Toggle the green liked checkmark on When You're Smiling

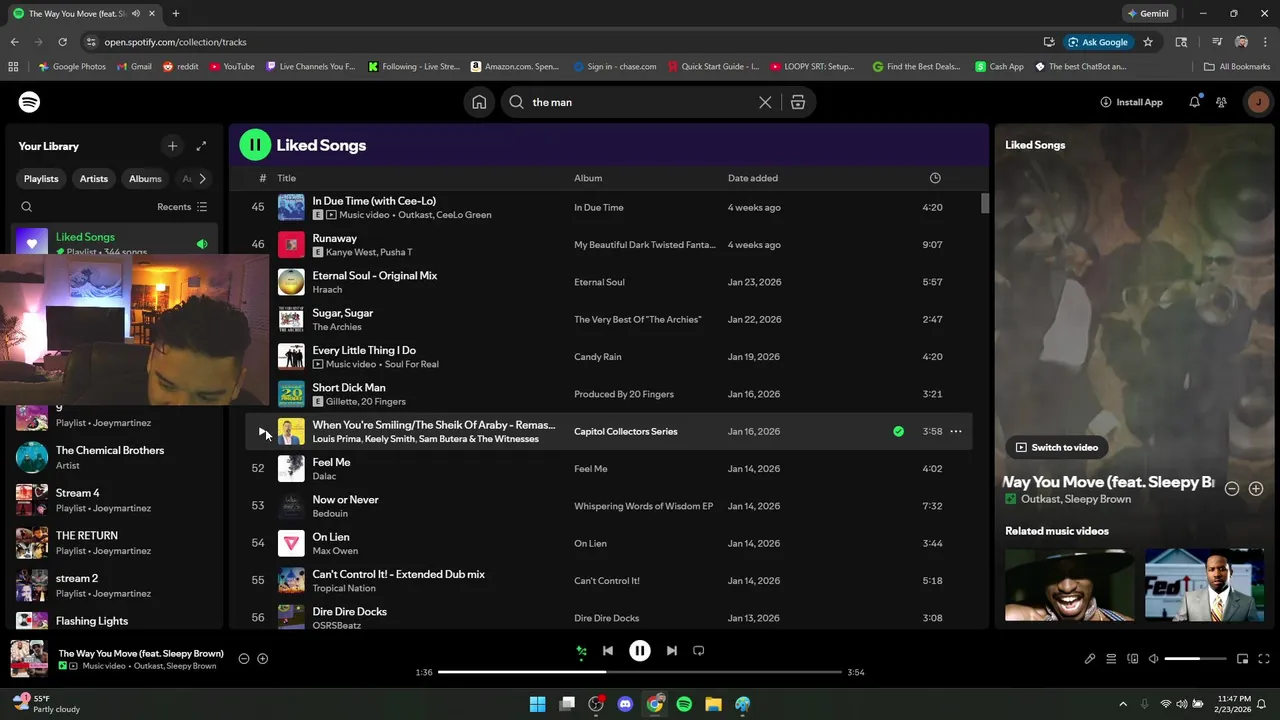click(x=898, y=431)
